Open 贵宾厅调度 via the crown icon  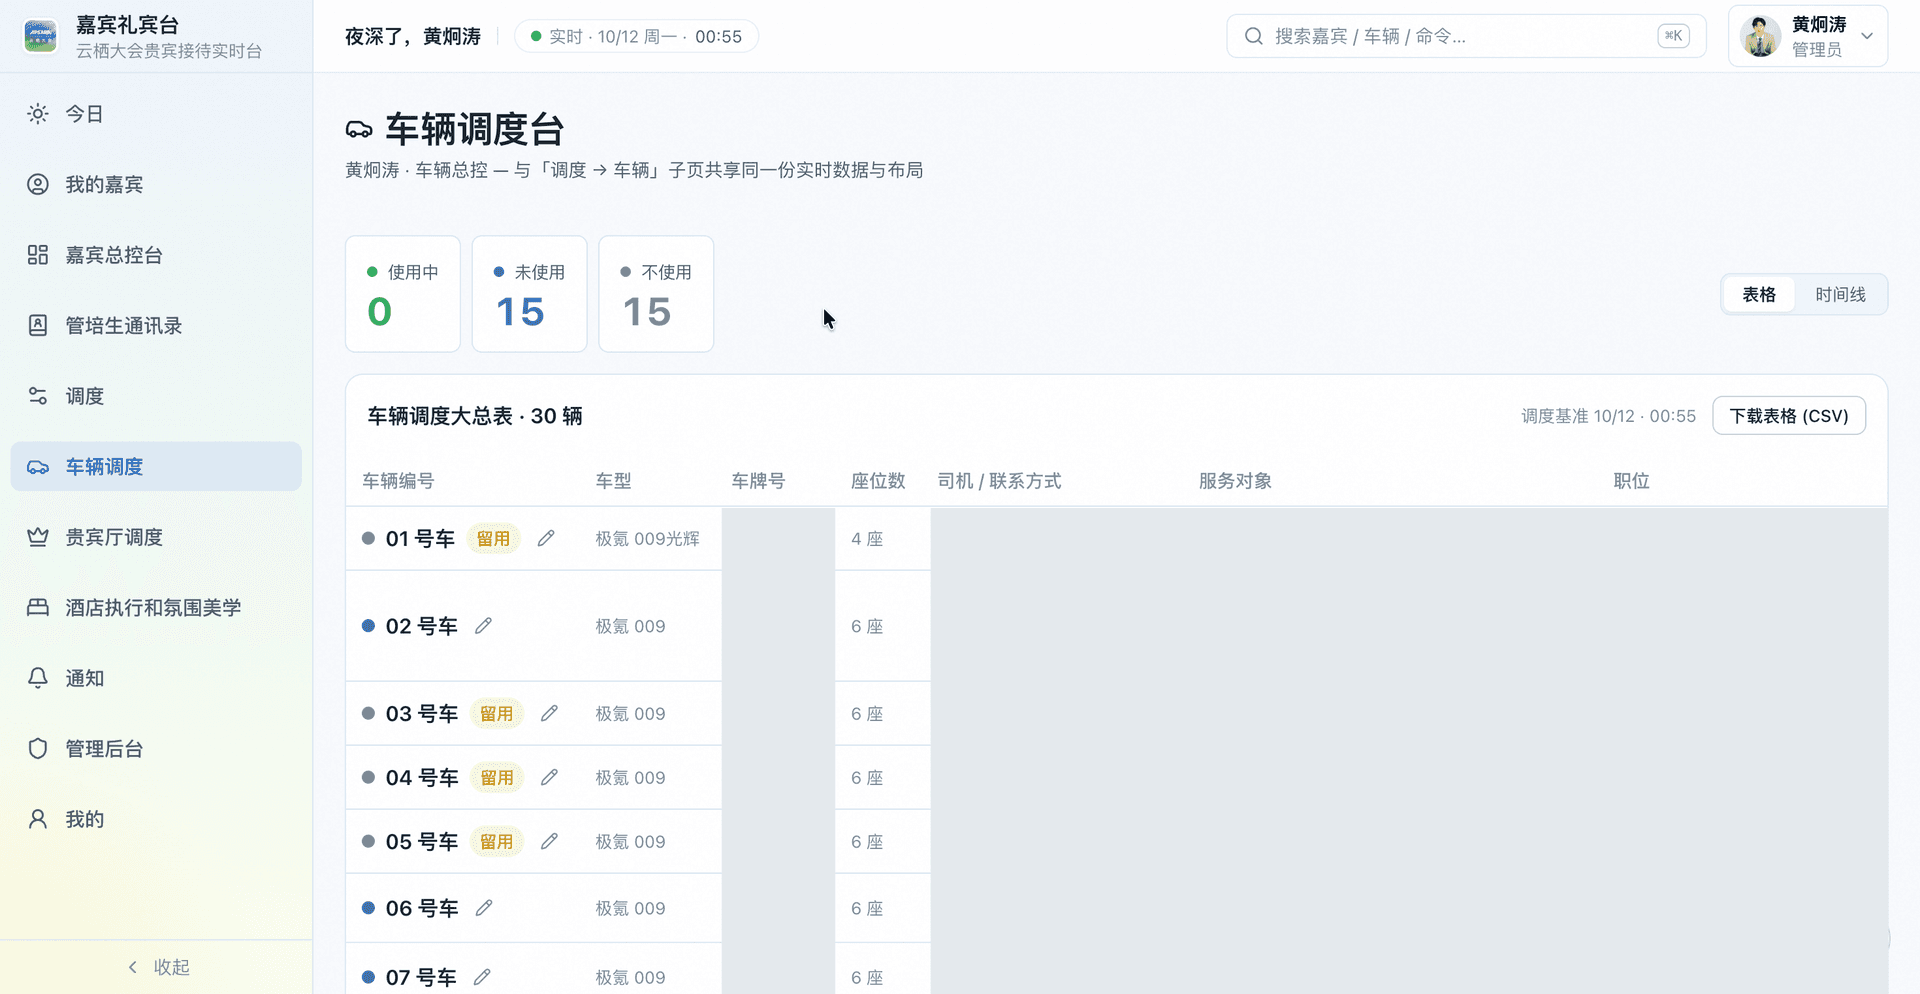click(x=38, y=537)
